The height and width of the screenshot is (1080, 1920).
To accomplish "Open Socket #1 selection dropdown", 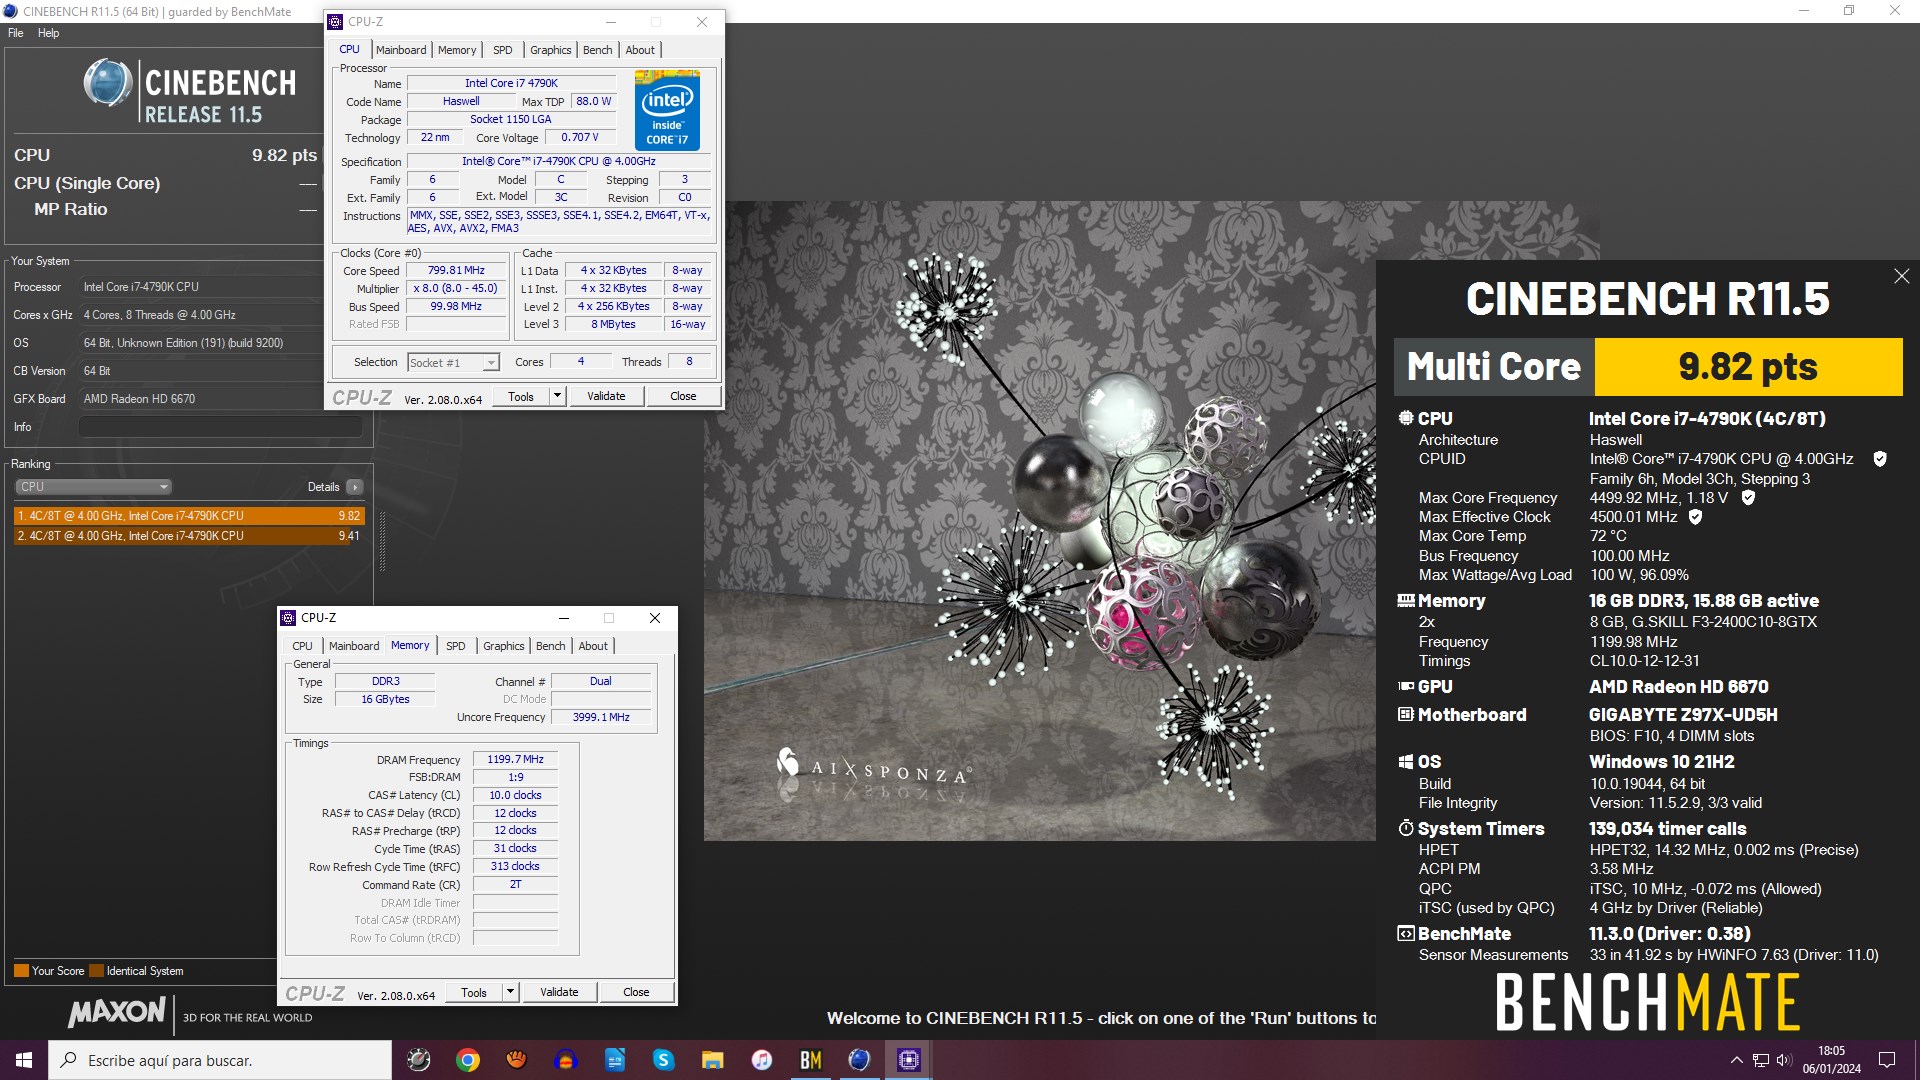I will pos(453,363).
